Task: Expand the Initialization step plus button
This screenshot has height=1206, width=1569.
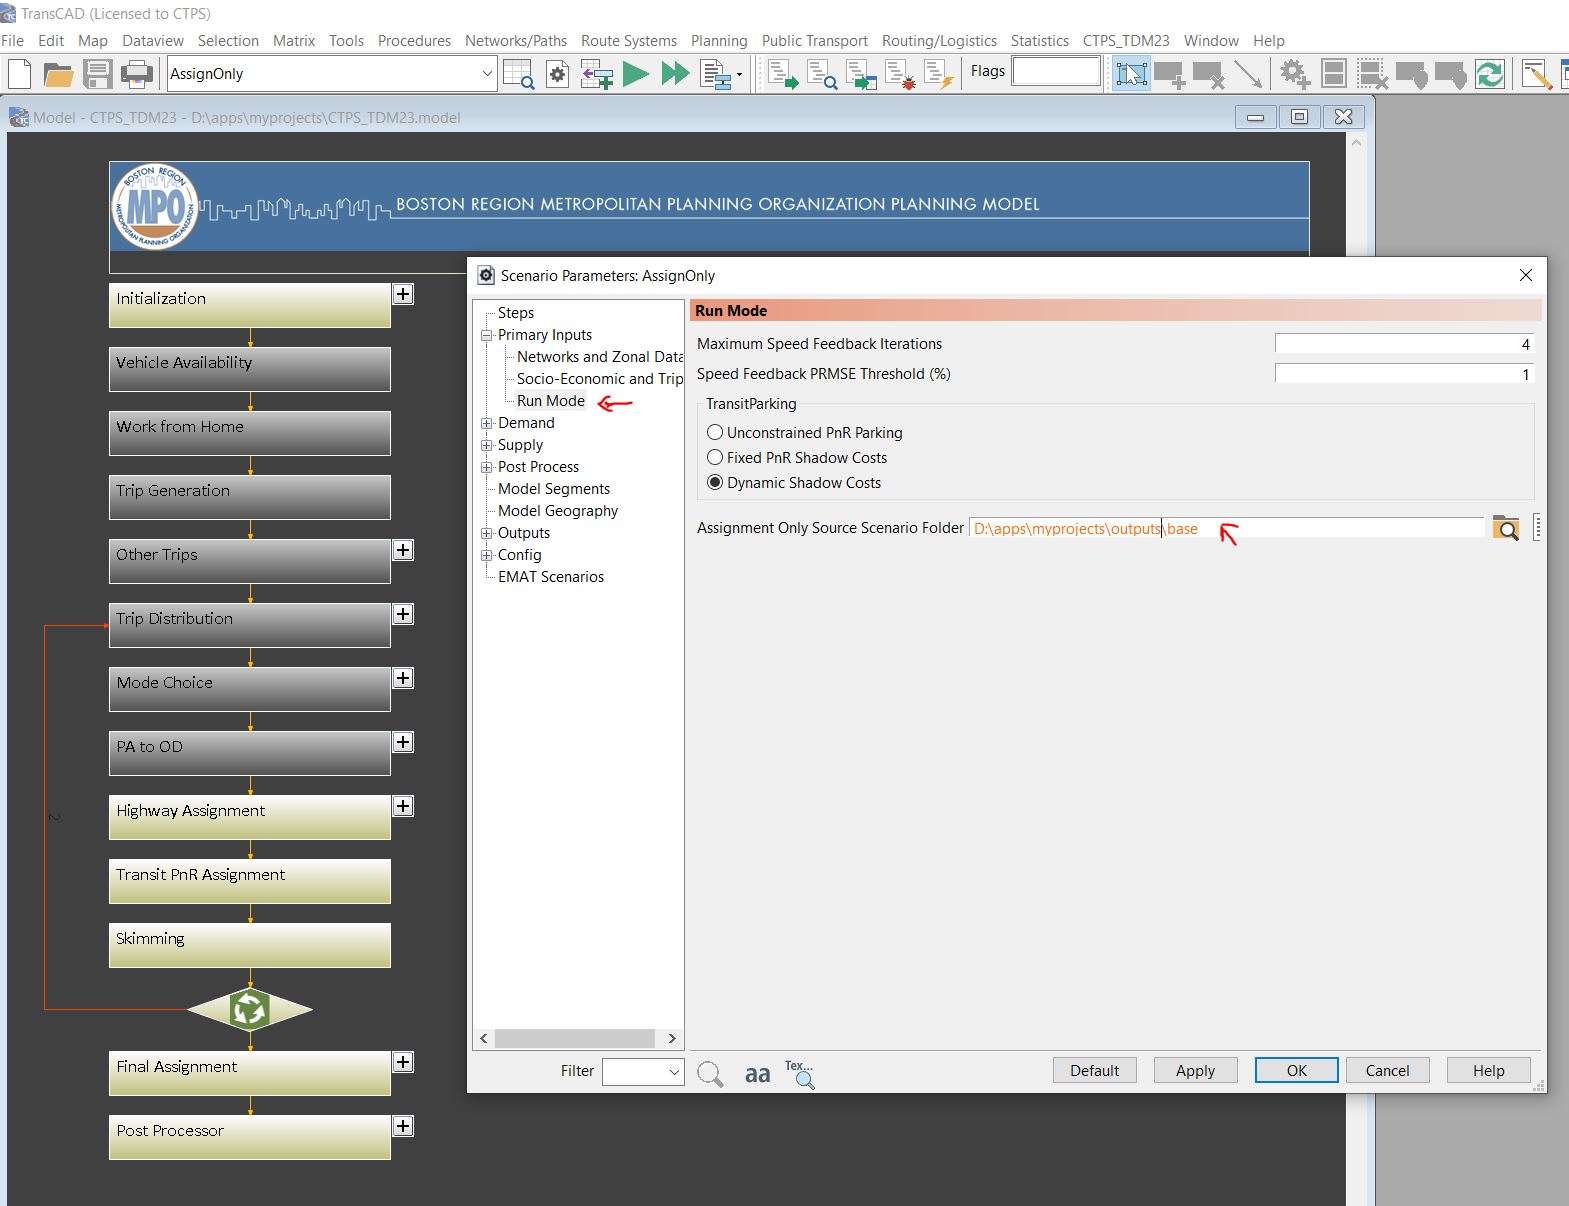Action: 403,294
